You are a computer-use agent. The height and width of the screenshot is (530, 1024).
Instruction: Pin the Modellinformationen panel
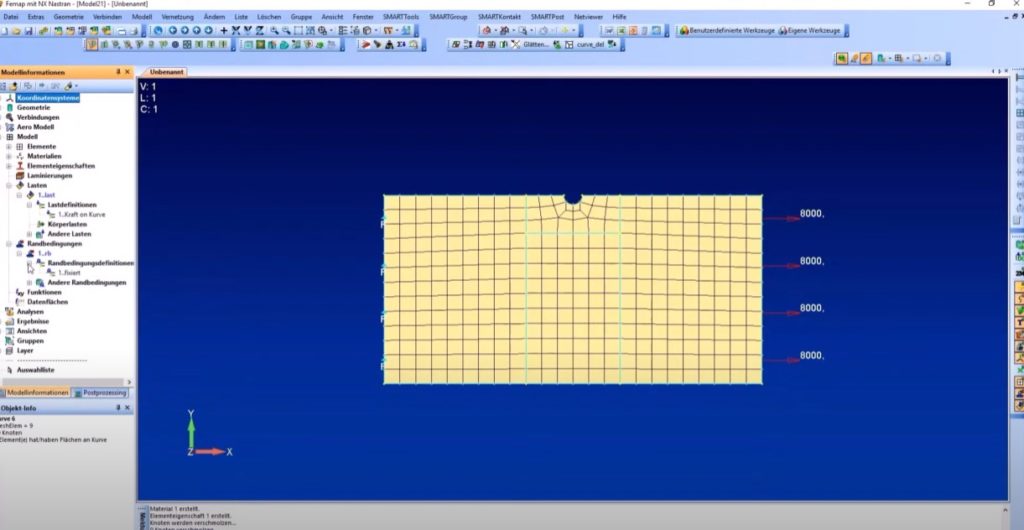118,72
